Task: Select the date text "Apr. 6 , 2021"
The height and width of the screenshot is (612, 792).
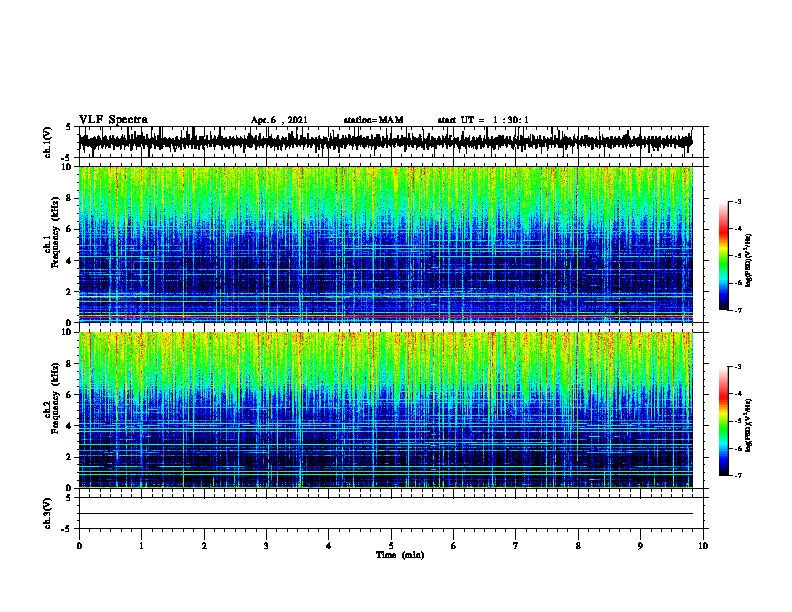Action: (x=279, y=120)
